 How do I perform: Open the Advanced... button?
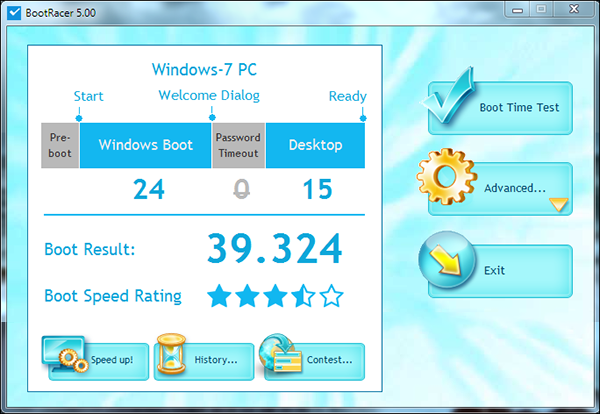500,189
